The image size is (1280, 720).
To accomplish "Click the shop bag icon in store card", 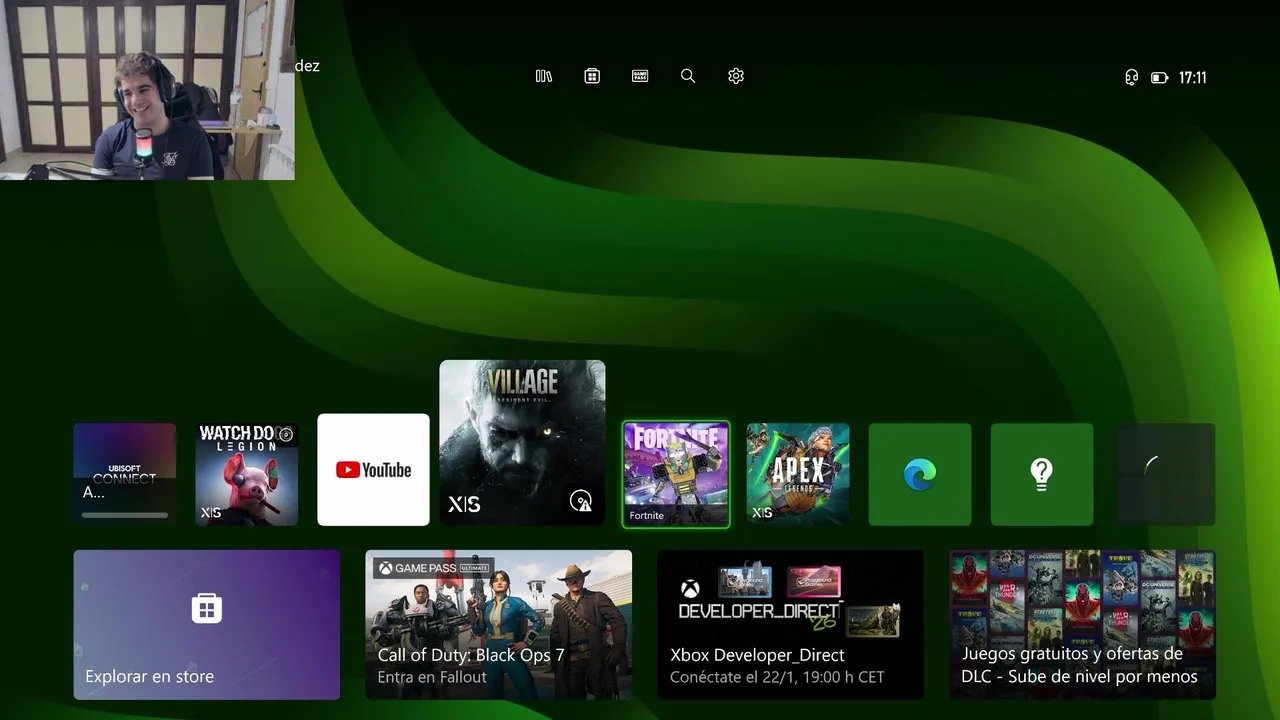I will pyautogui.click(x=207, y=608).
